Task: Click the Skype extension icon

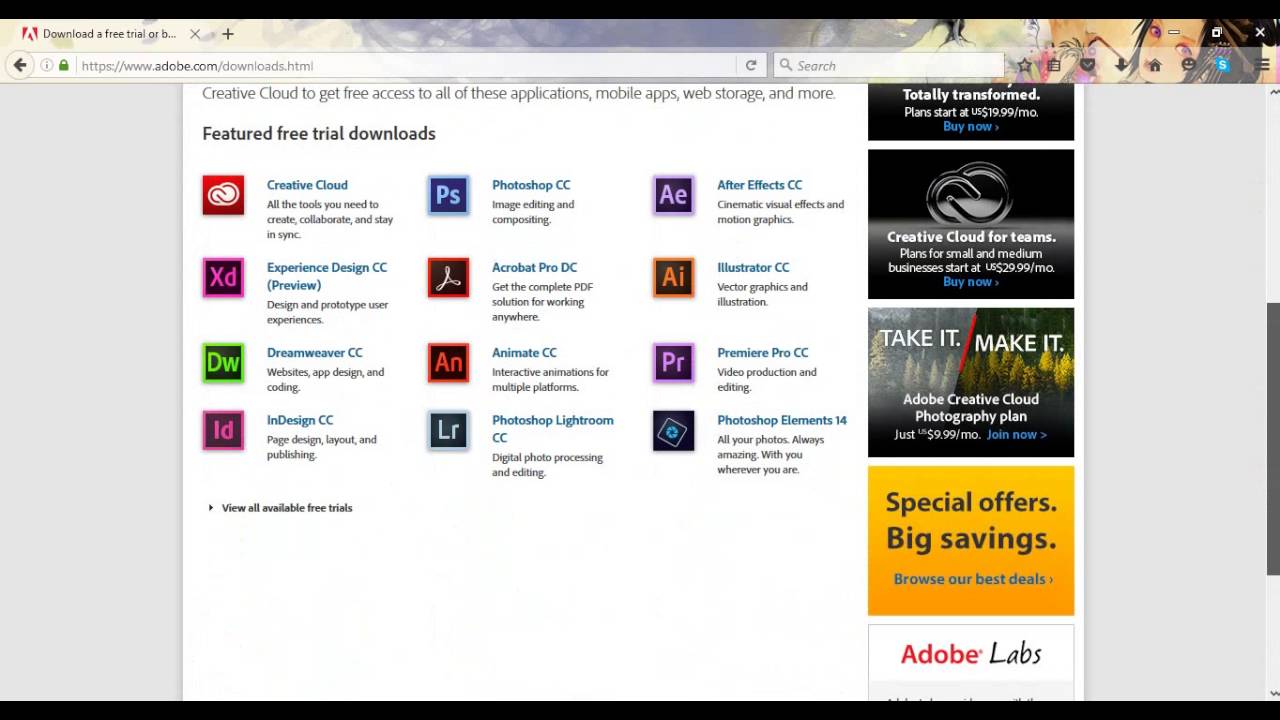Action: tap(1222, 65)
